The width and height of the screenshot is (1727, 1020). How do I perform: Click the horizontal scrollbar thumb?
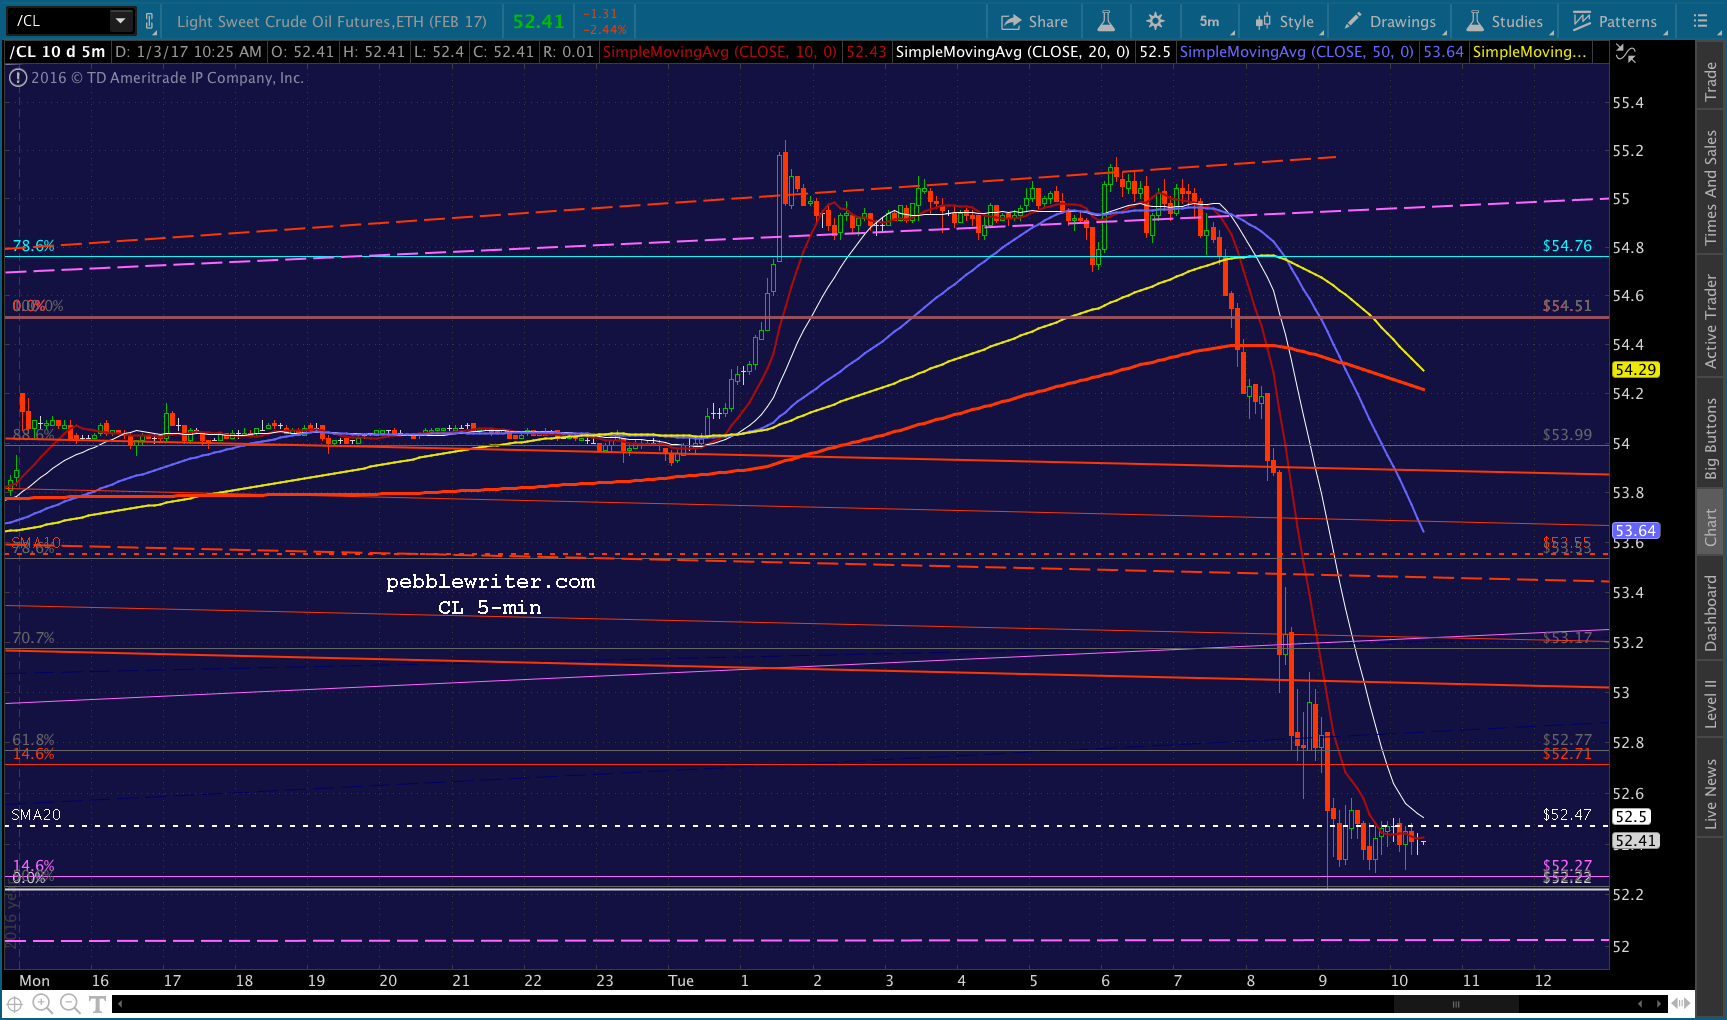click(x=1455, y=1004)
